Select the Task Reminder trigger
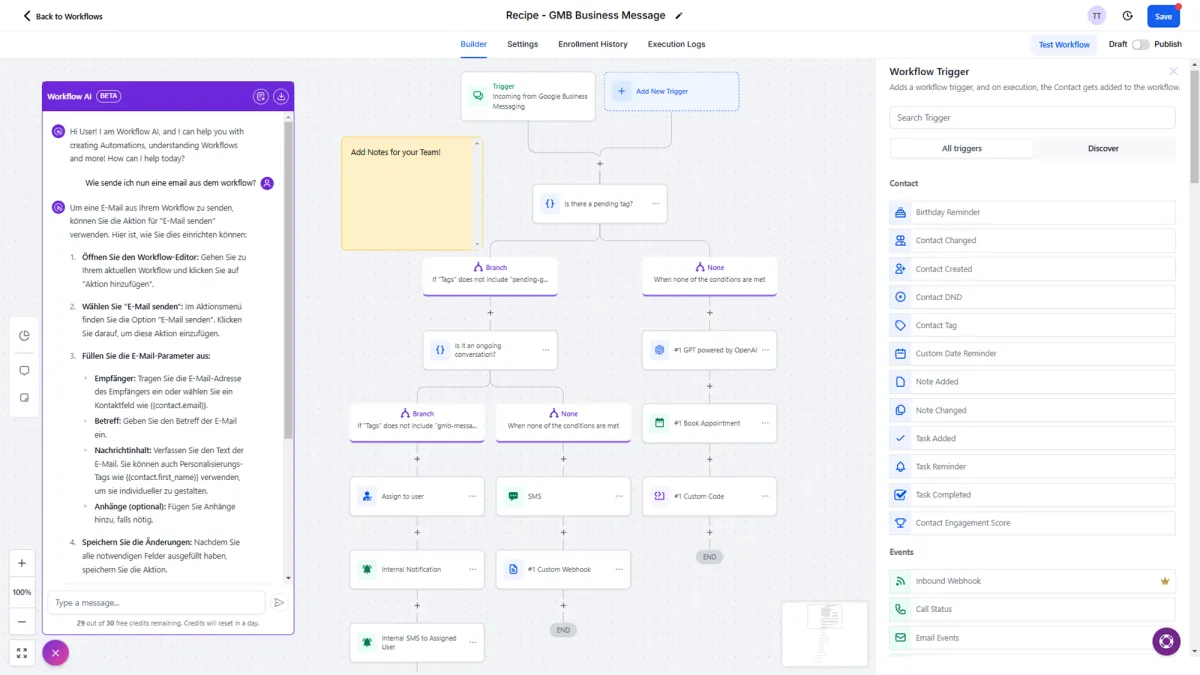The width and height of the screenshot is (1200, 675). click(1032, 466)
